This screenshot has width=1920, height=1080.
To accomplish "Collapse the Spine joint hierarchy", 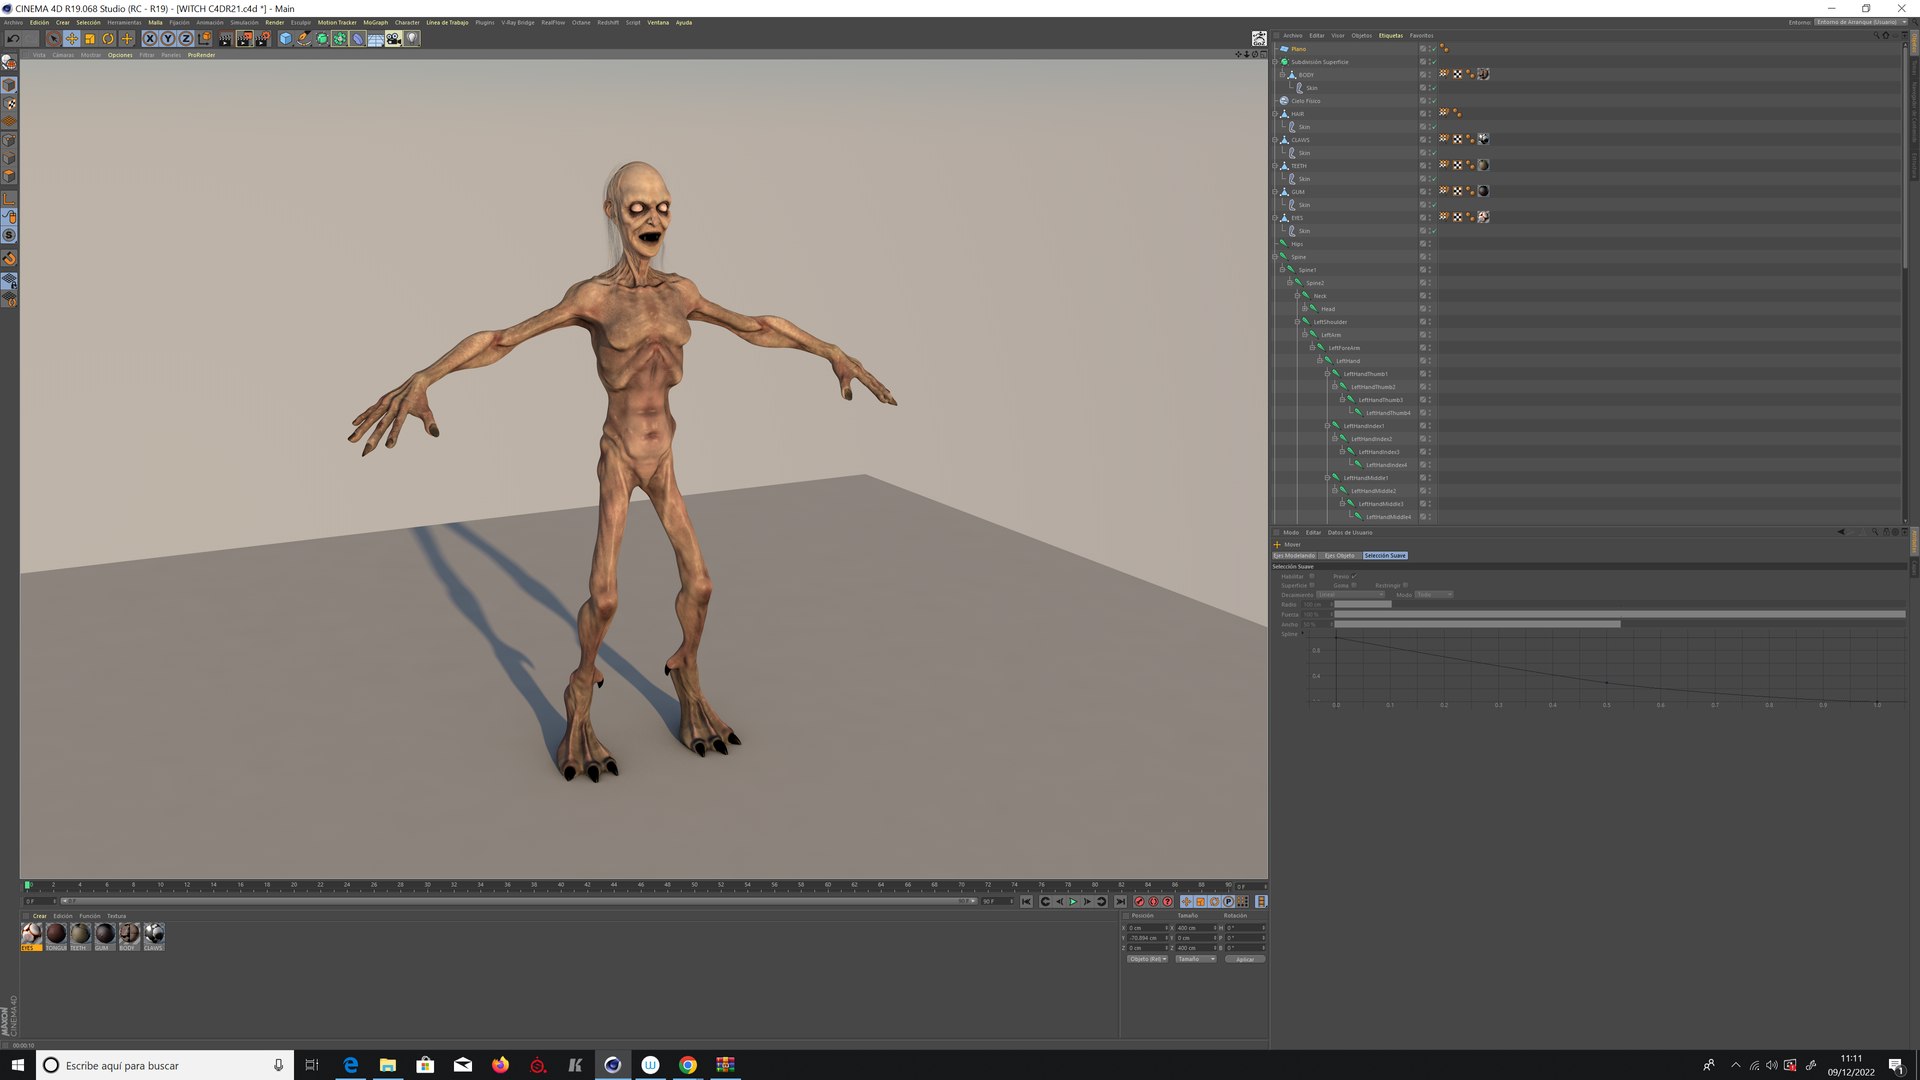I will tap(1275, 257).
